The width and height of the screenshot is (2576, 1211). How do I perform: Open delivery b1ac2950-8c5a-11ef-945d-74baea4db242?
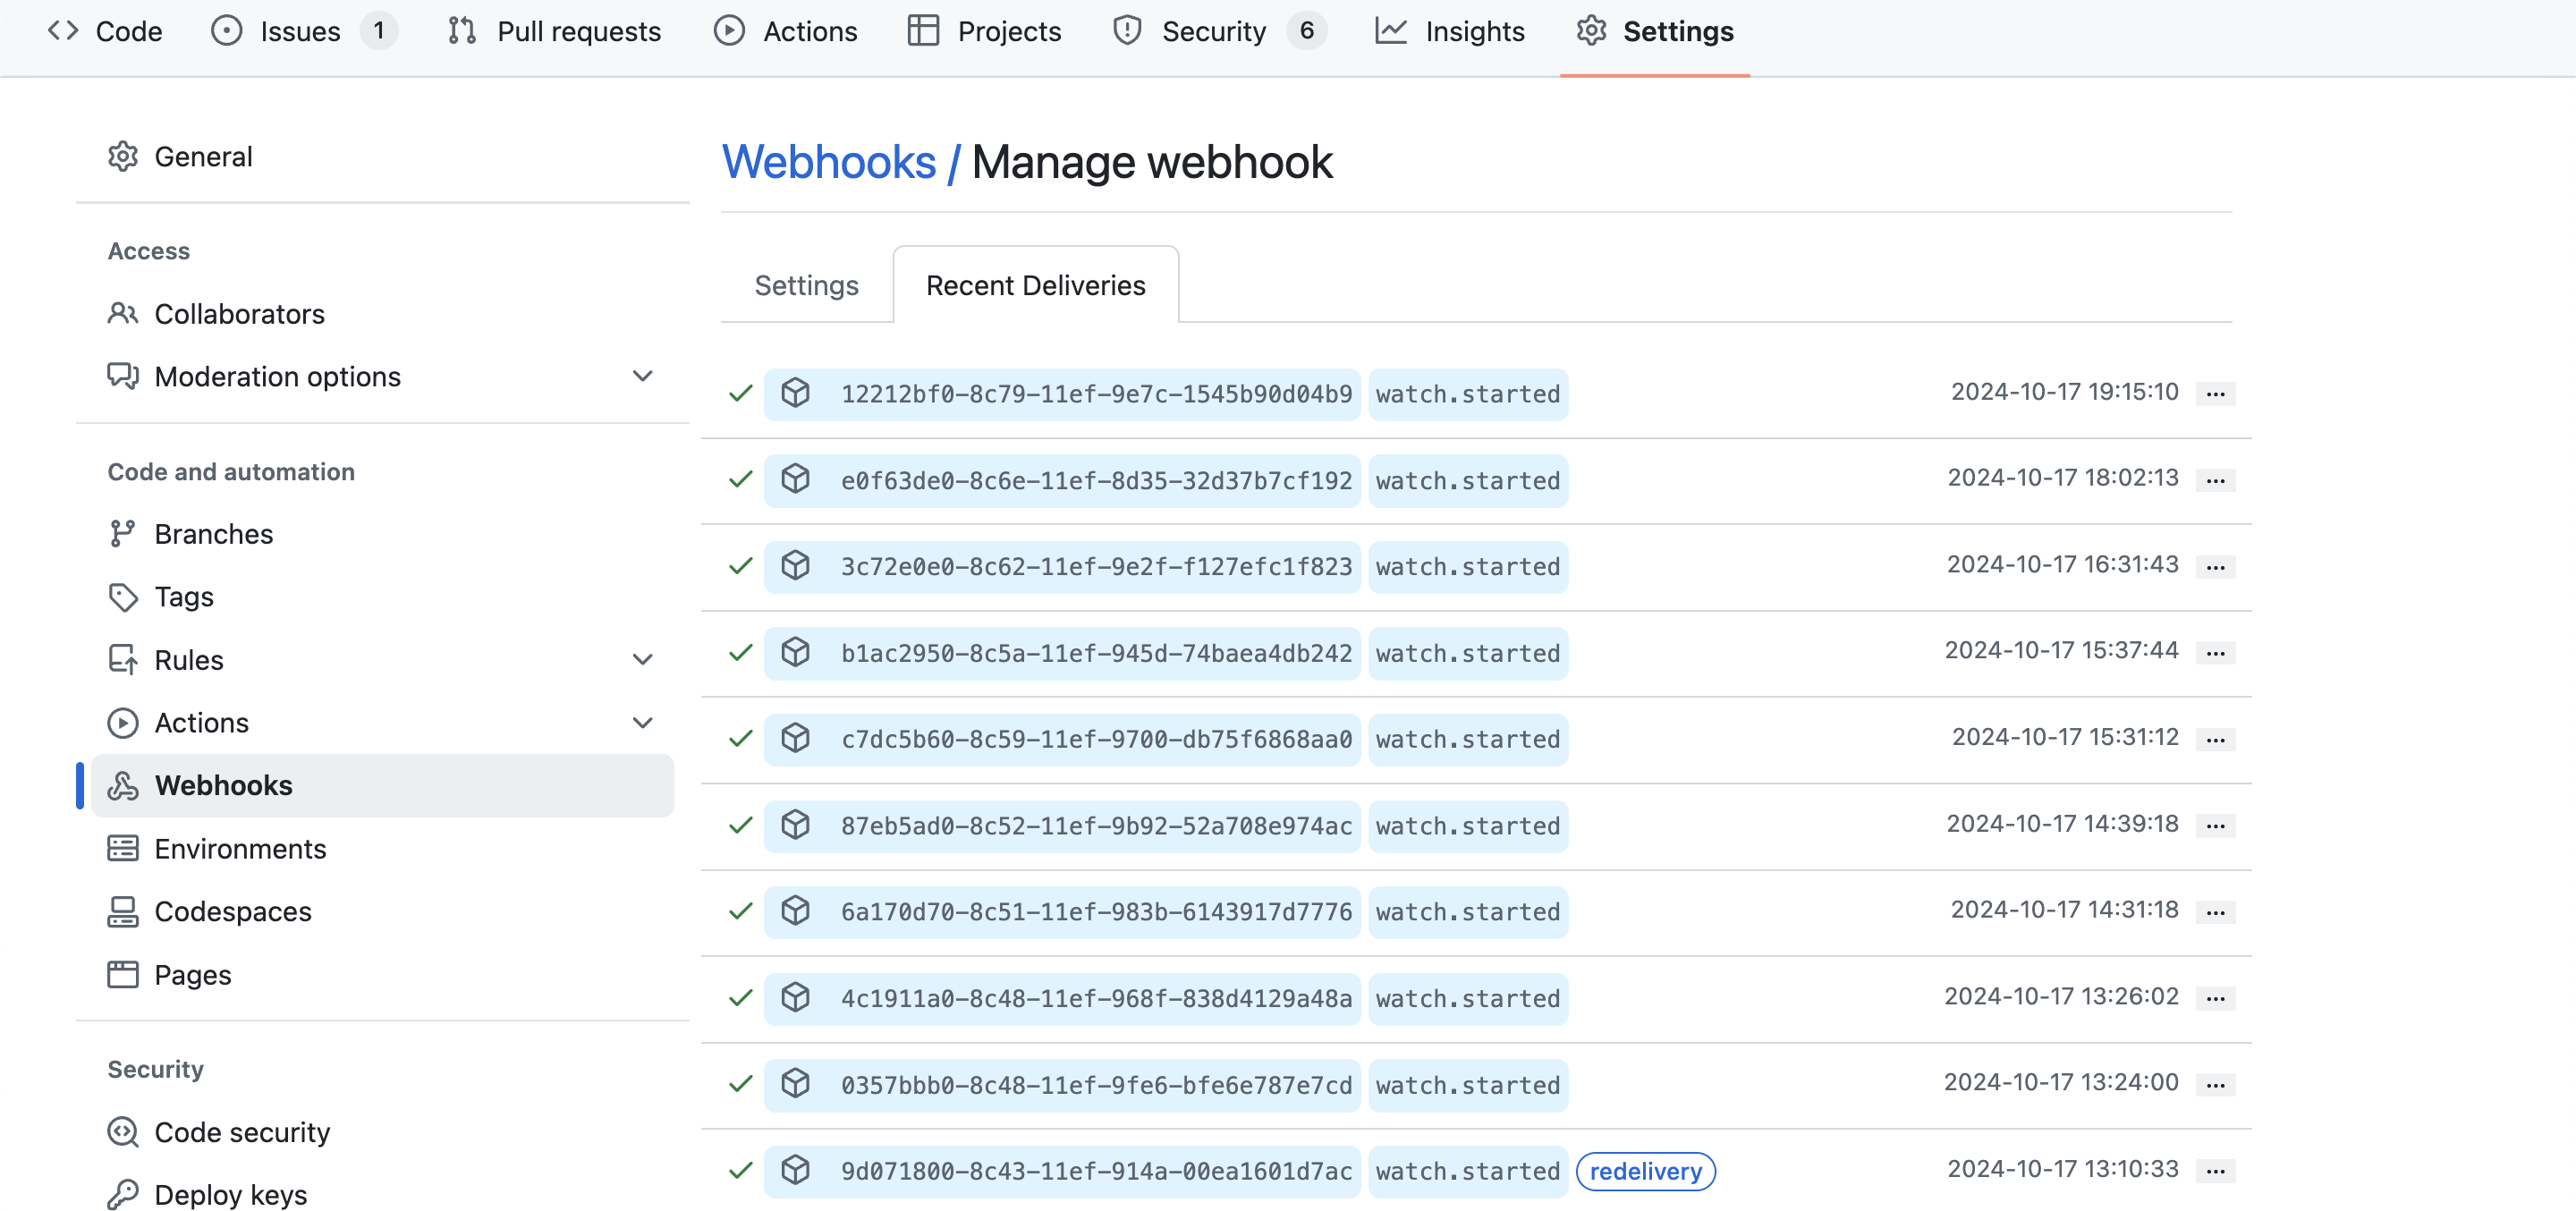point(1096,653)
